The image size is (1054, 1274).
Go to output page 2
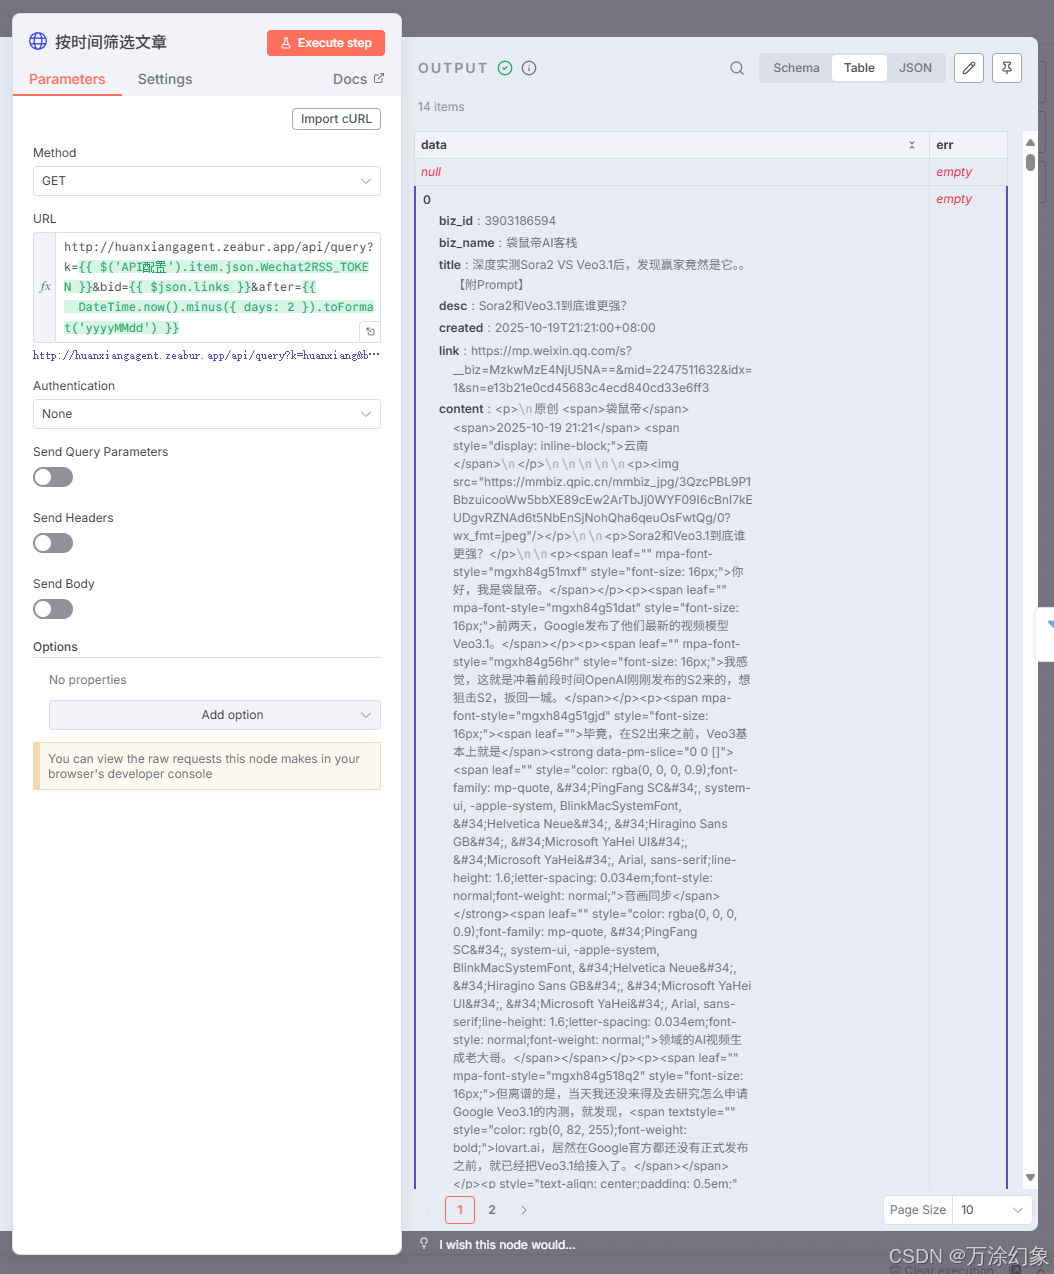[492, 1210]
